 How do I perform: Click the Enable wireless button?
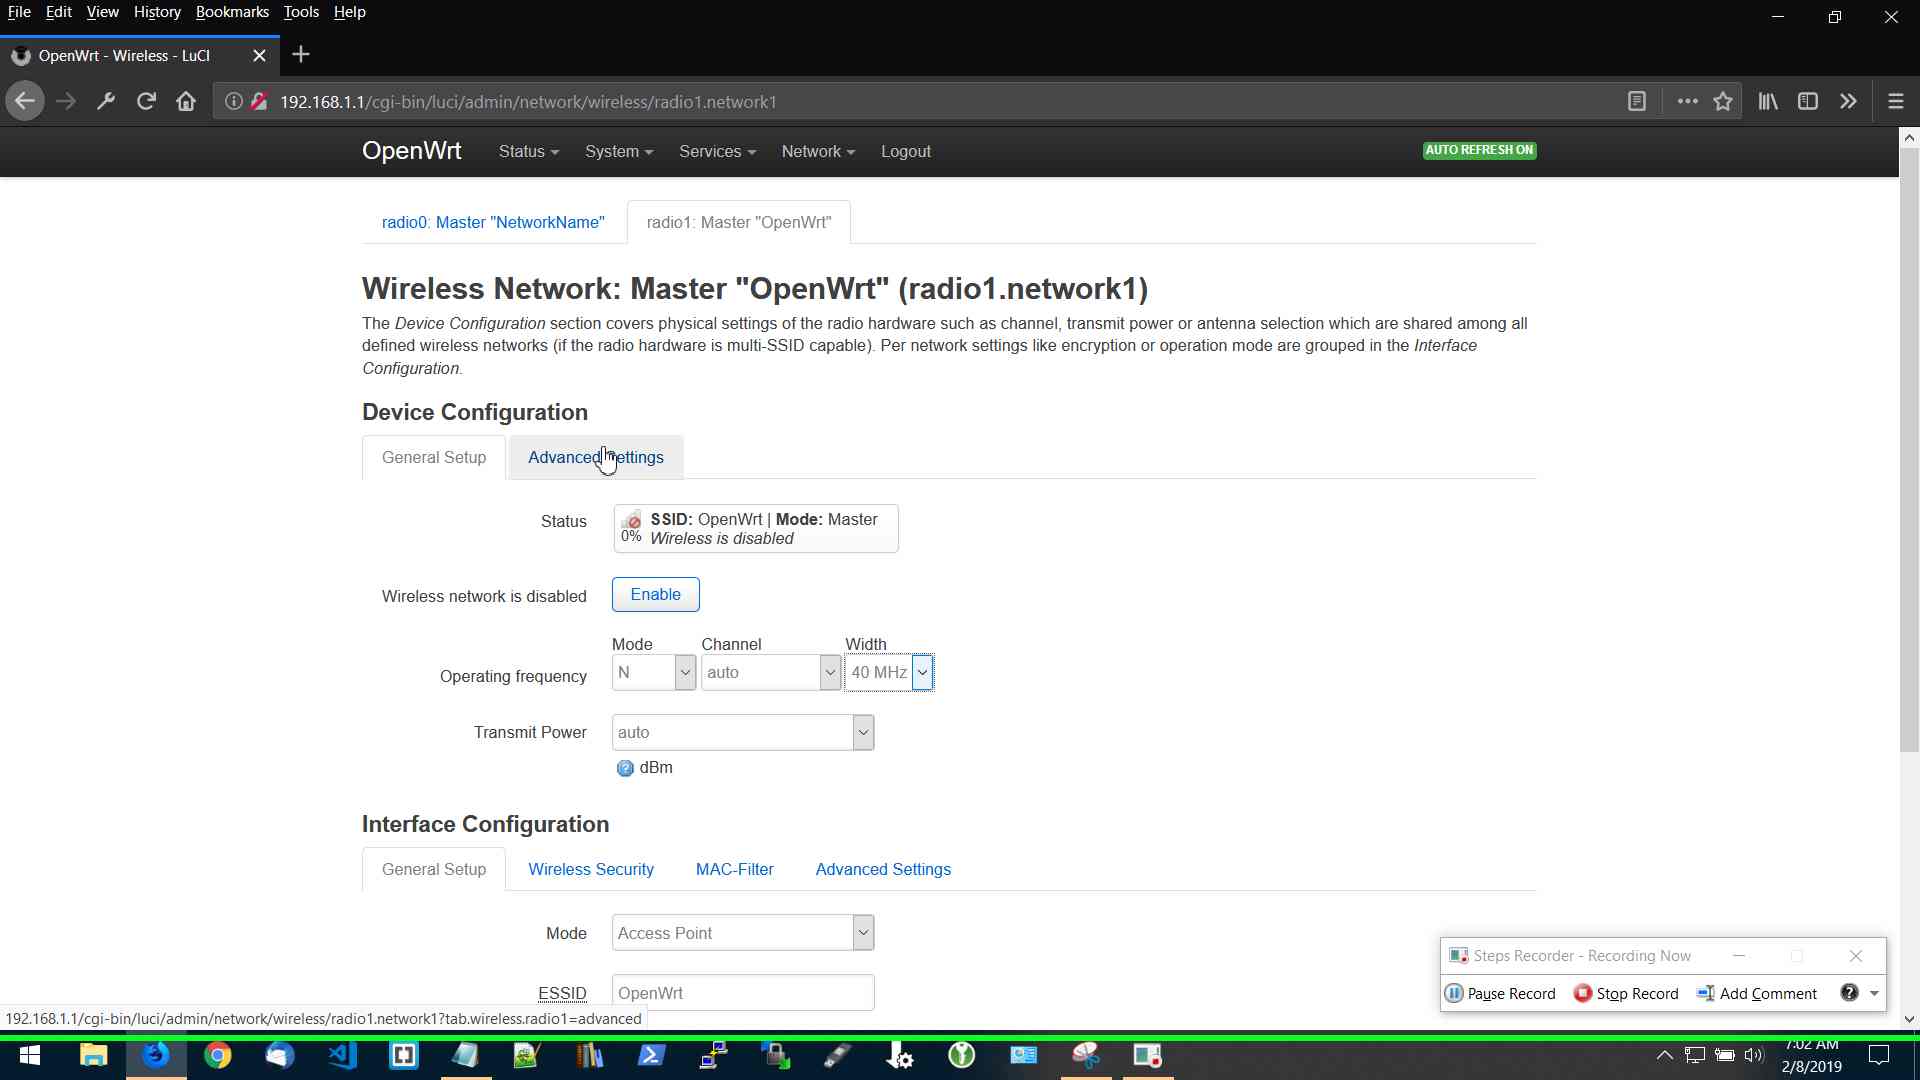[x=655, y=594]
